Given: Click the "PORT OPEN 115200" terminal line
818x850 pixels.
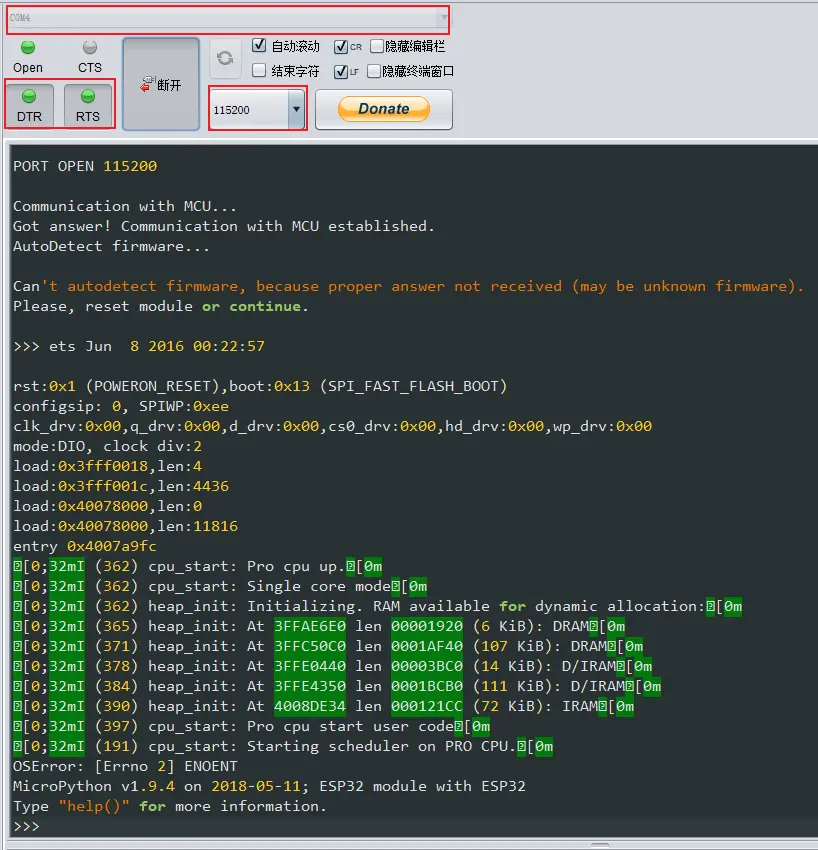Looking at the screenshot, I should (85, 166).
